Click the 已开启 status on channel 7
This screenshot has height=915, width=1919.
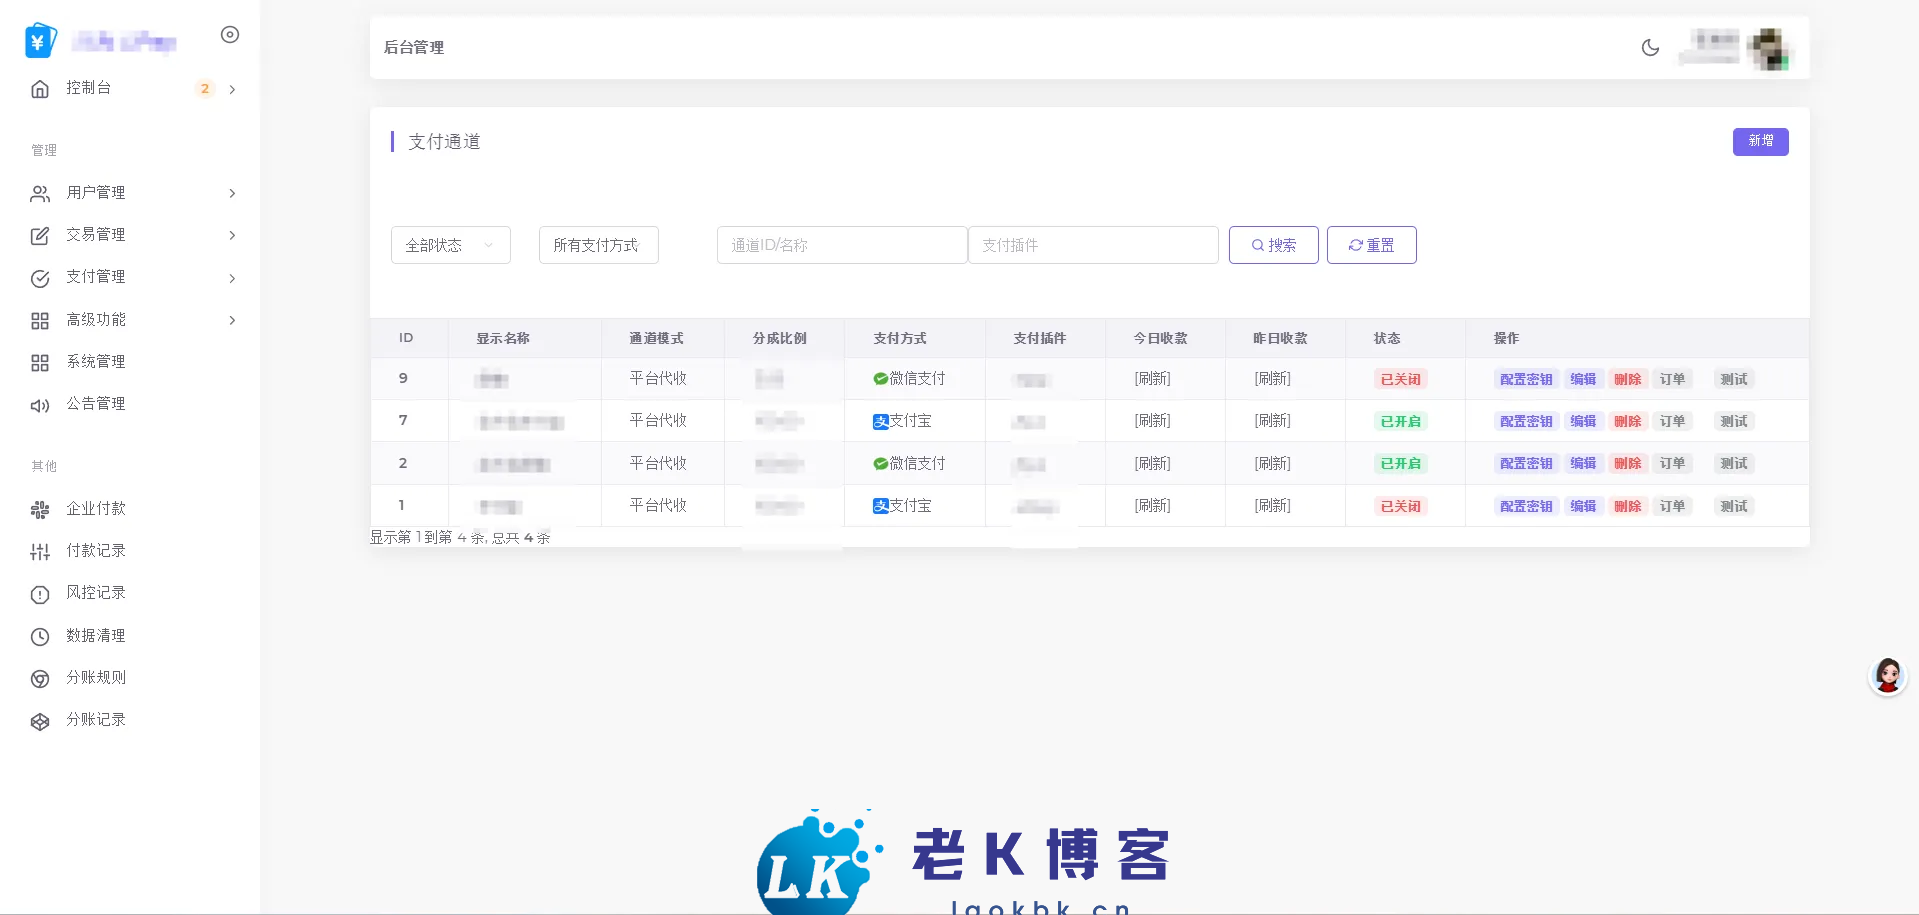[1401, 421]
